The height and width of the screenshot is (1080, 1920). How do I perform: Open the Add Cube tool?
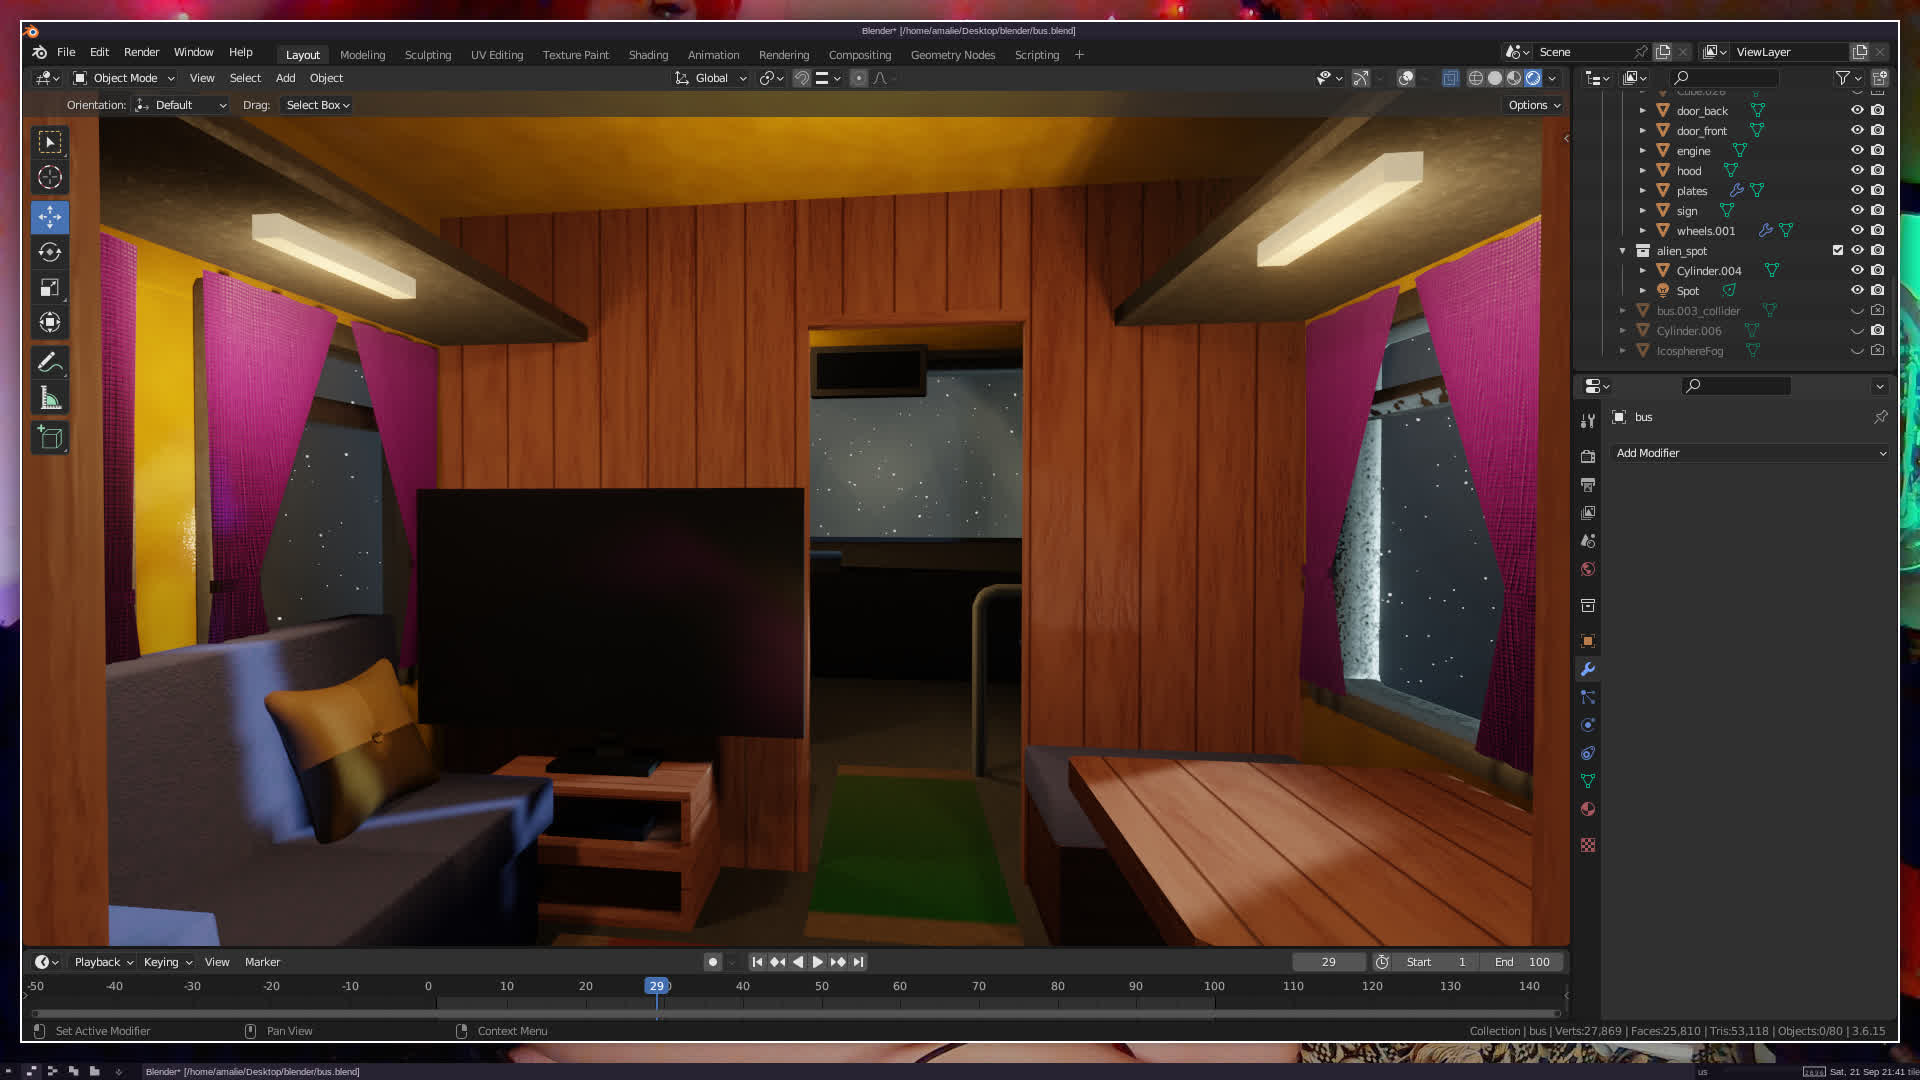click(x=50, y=438)
